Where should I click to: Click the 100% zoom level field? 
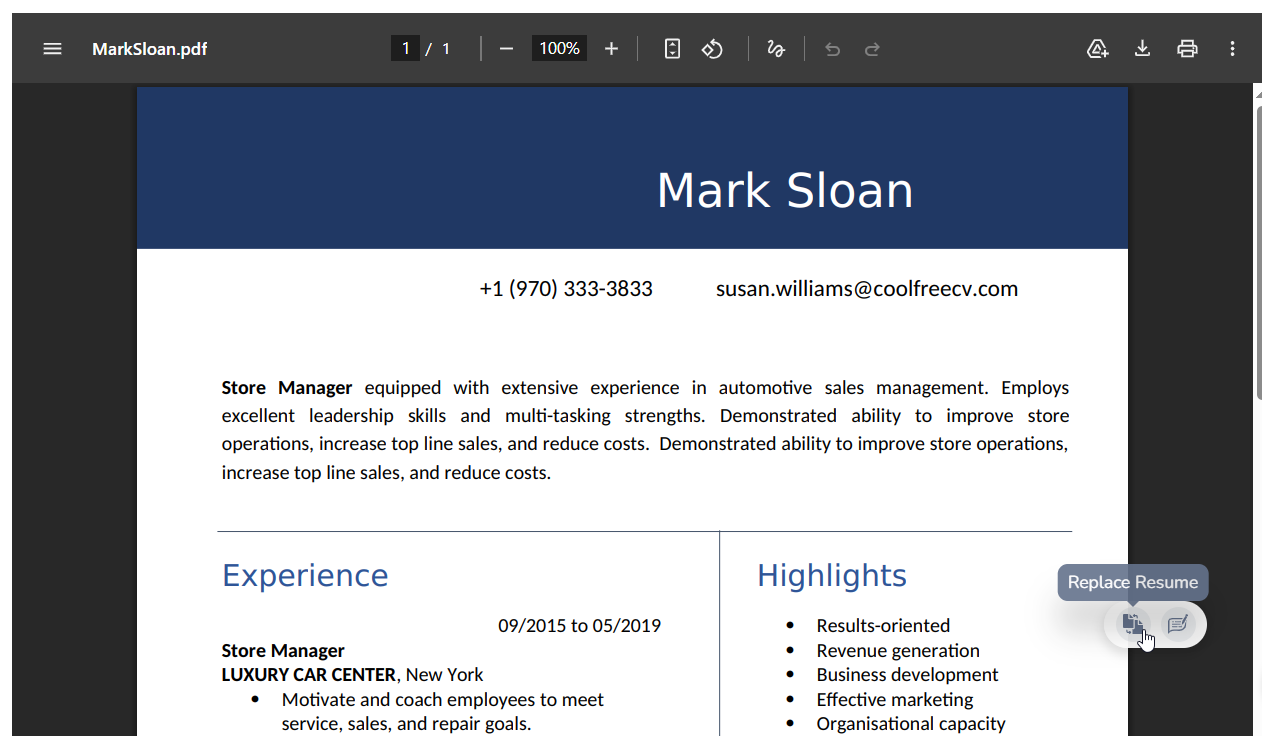tap(559, 49)
